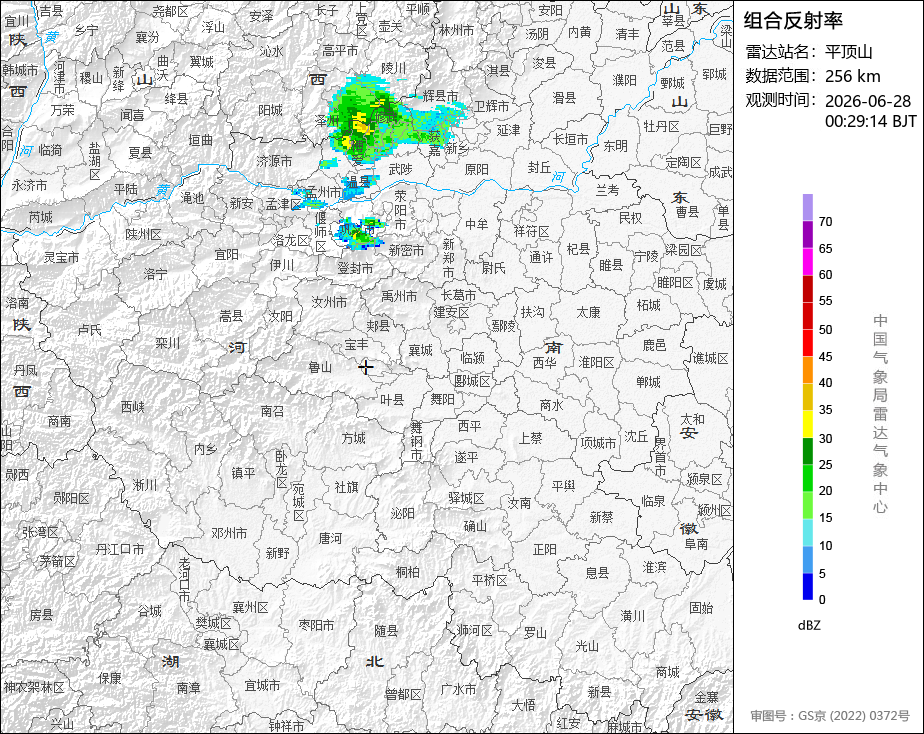Image resolution: width=924 pixels, height=734 pixels.
Task: Click the 上蔡 county label
Action: click(530, 438)
